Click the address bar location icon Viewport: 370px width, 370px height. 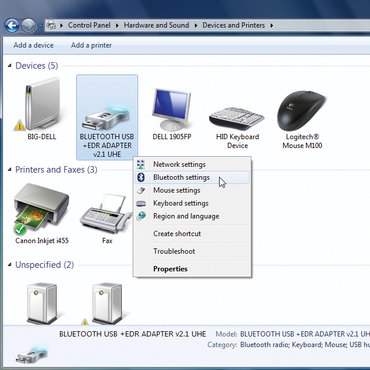51,25
